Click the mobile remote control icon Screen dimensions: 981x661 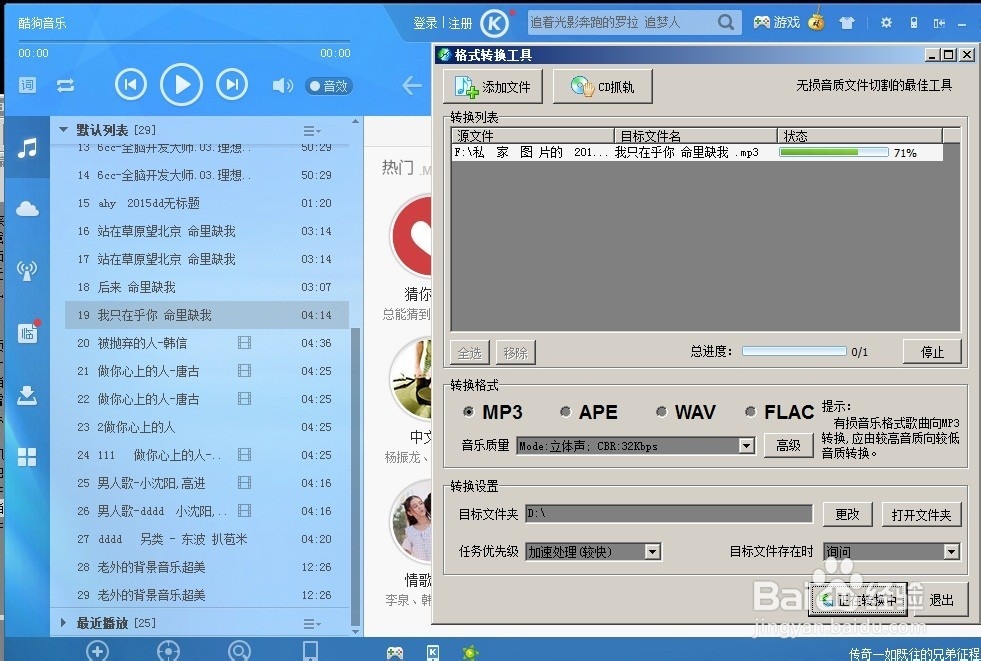coord(913,23)
